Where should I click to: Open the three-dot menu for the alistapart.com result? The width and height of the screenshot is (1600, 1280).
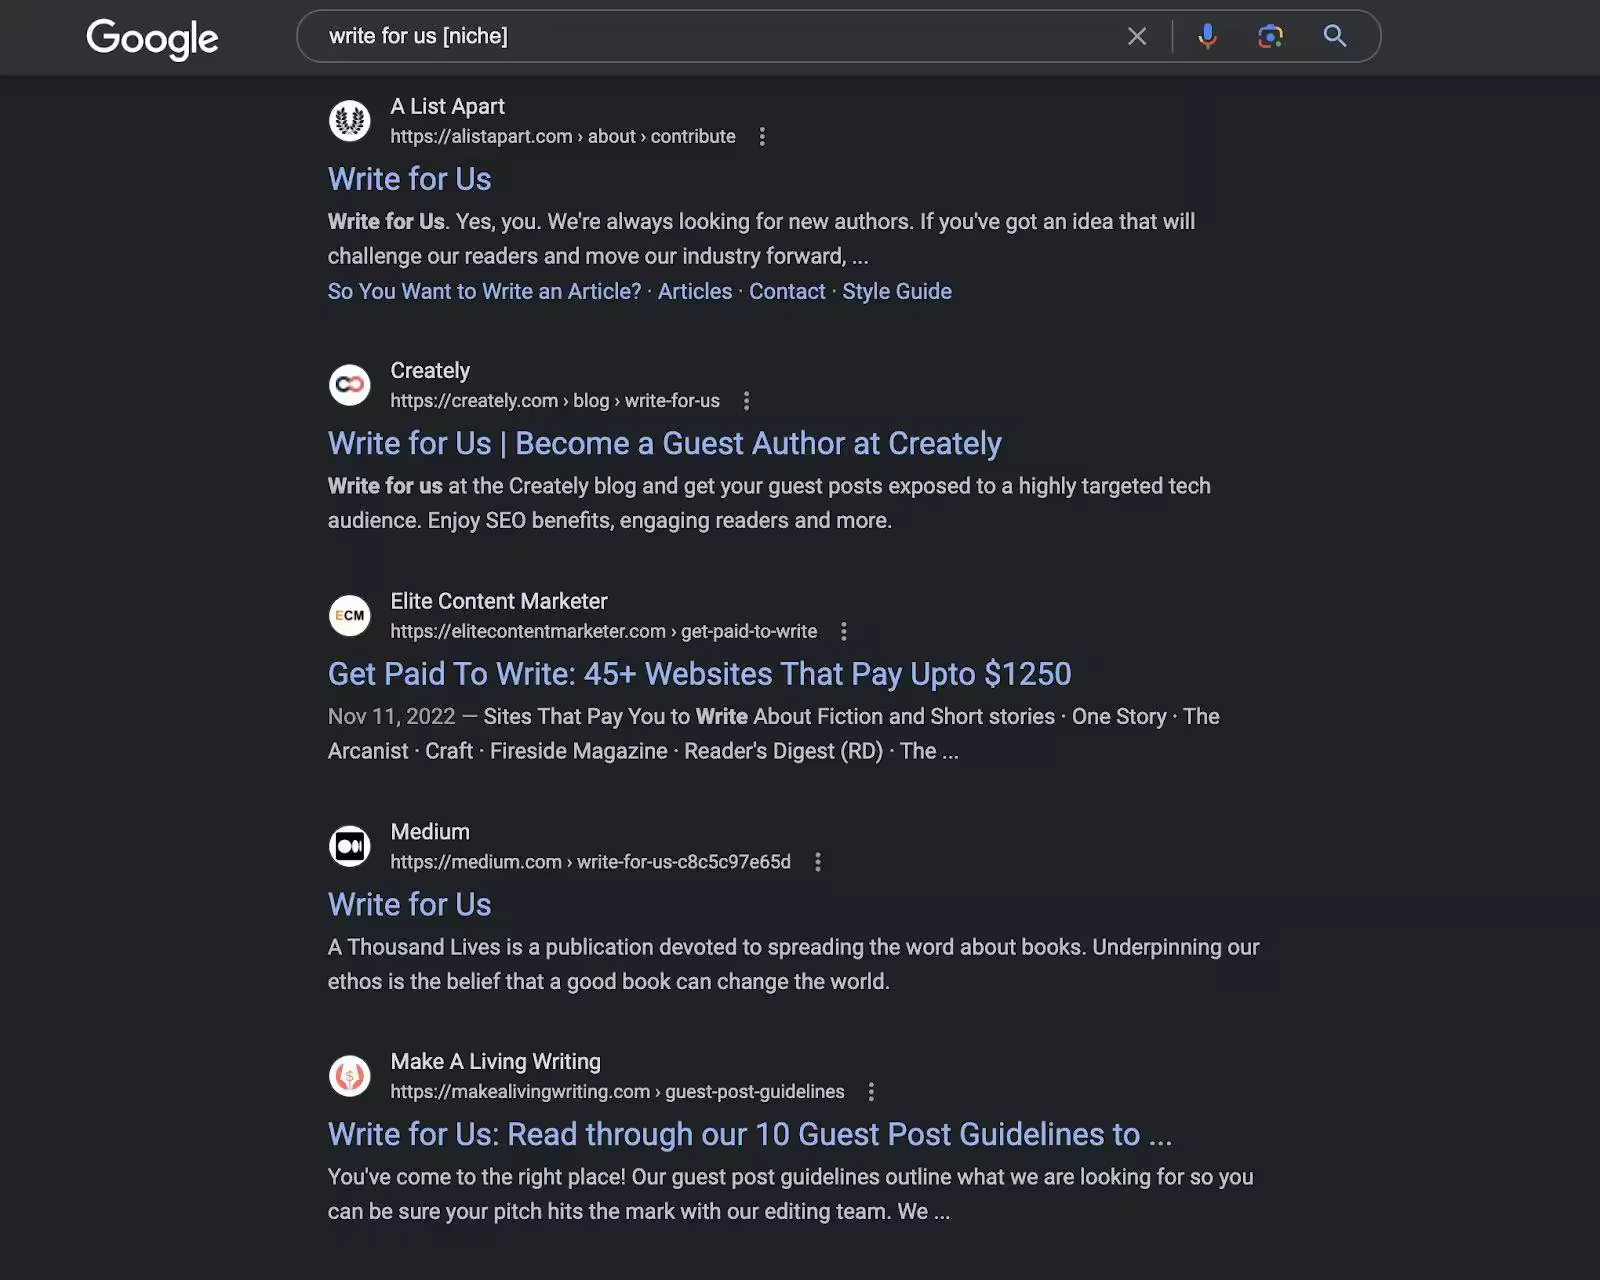[x=762, y=136]
